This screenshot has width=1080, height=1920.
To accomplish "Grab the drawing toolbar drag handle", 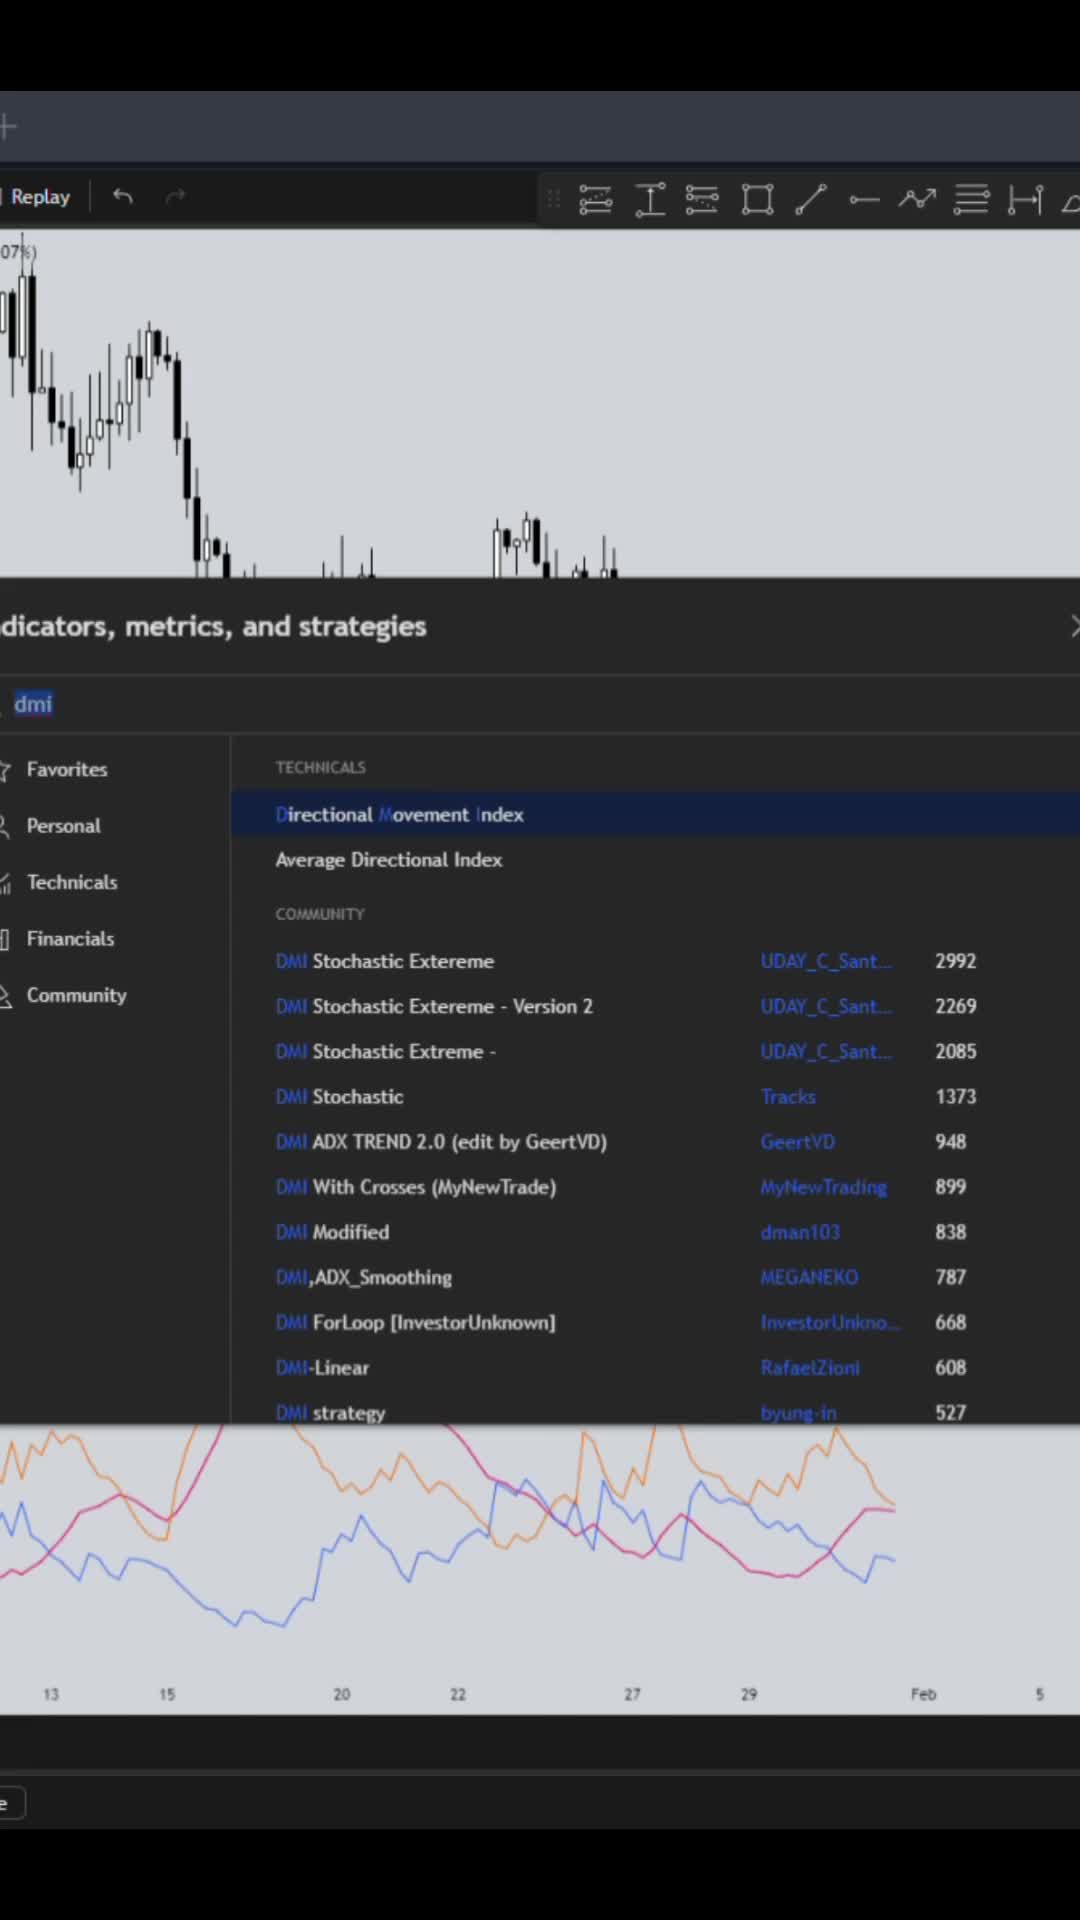I will 553,199.
